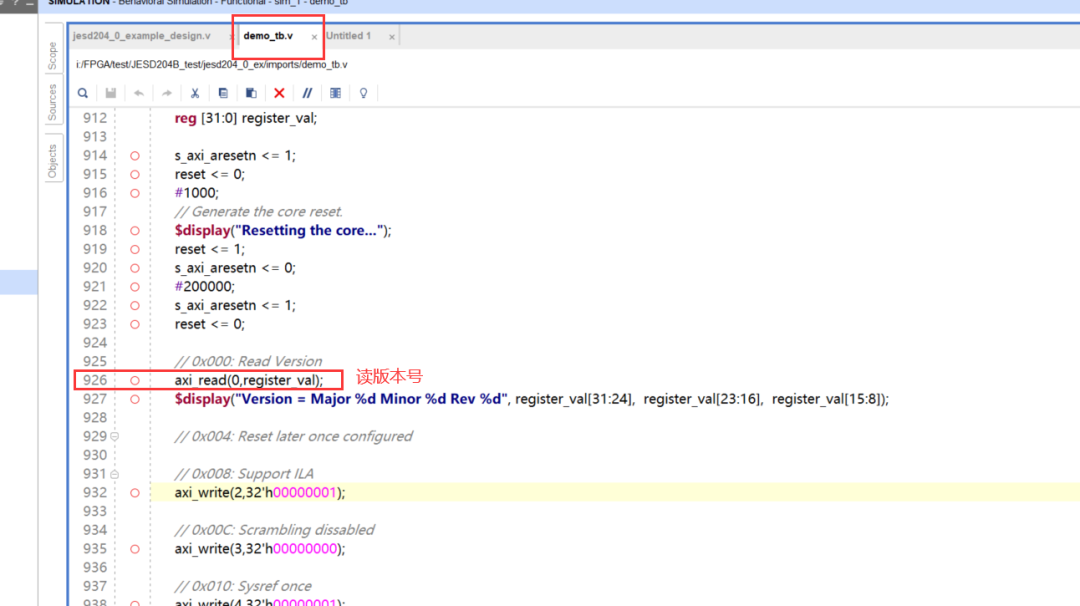Close the Untitled 1 tab

coord(392,37)
